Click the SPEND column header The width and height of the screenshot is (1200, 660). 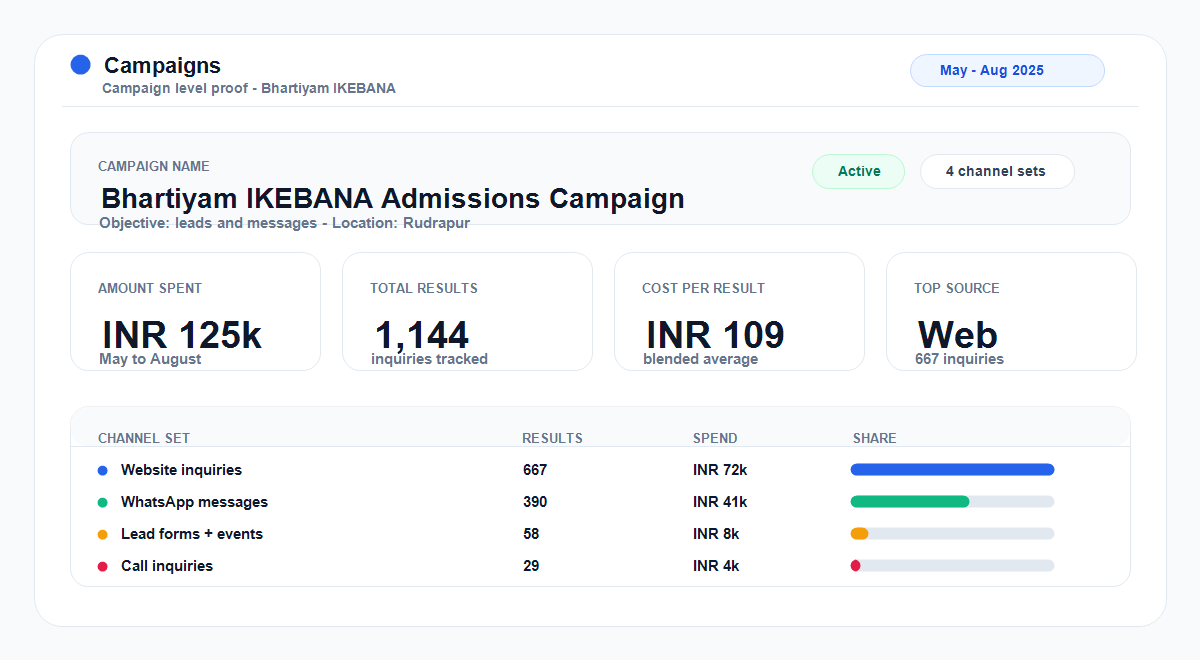point(715,438)
